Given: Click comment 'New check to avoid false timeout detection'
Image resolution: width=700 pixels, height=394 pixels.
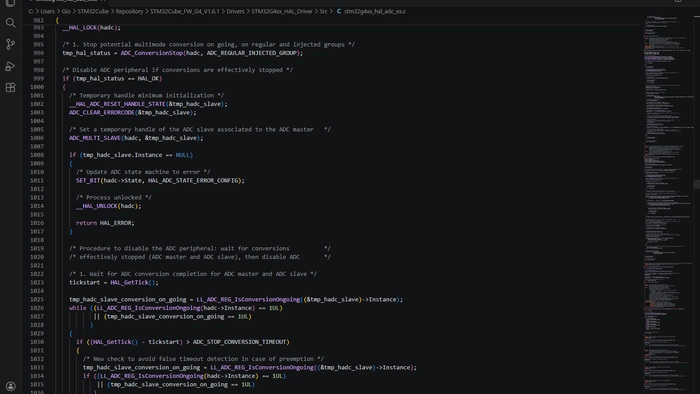Looking at the screenshot, I should point(165,359).
